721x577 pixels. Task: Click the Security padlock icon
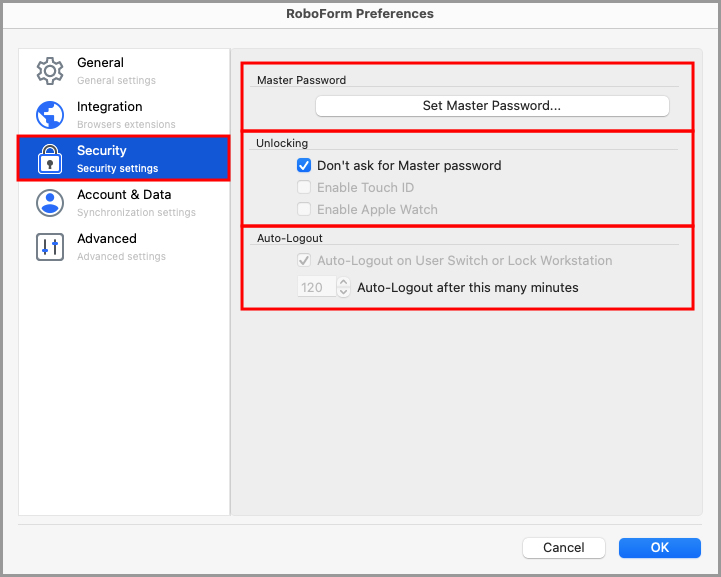(50, 159)
